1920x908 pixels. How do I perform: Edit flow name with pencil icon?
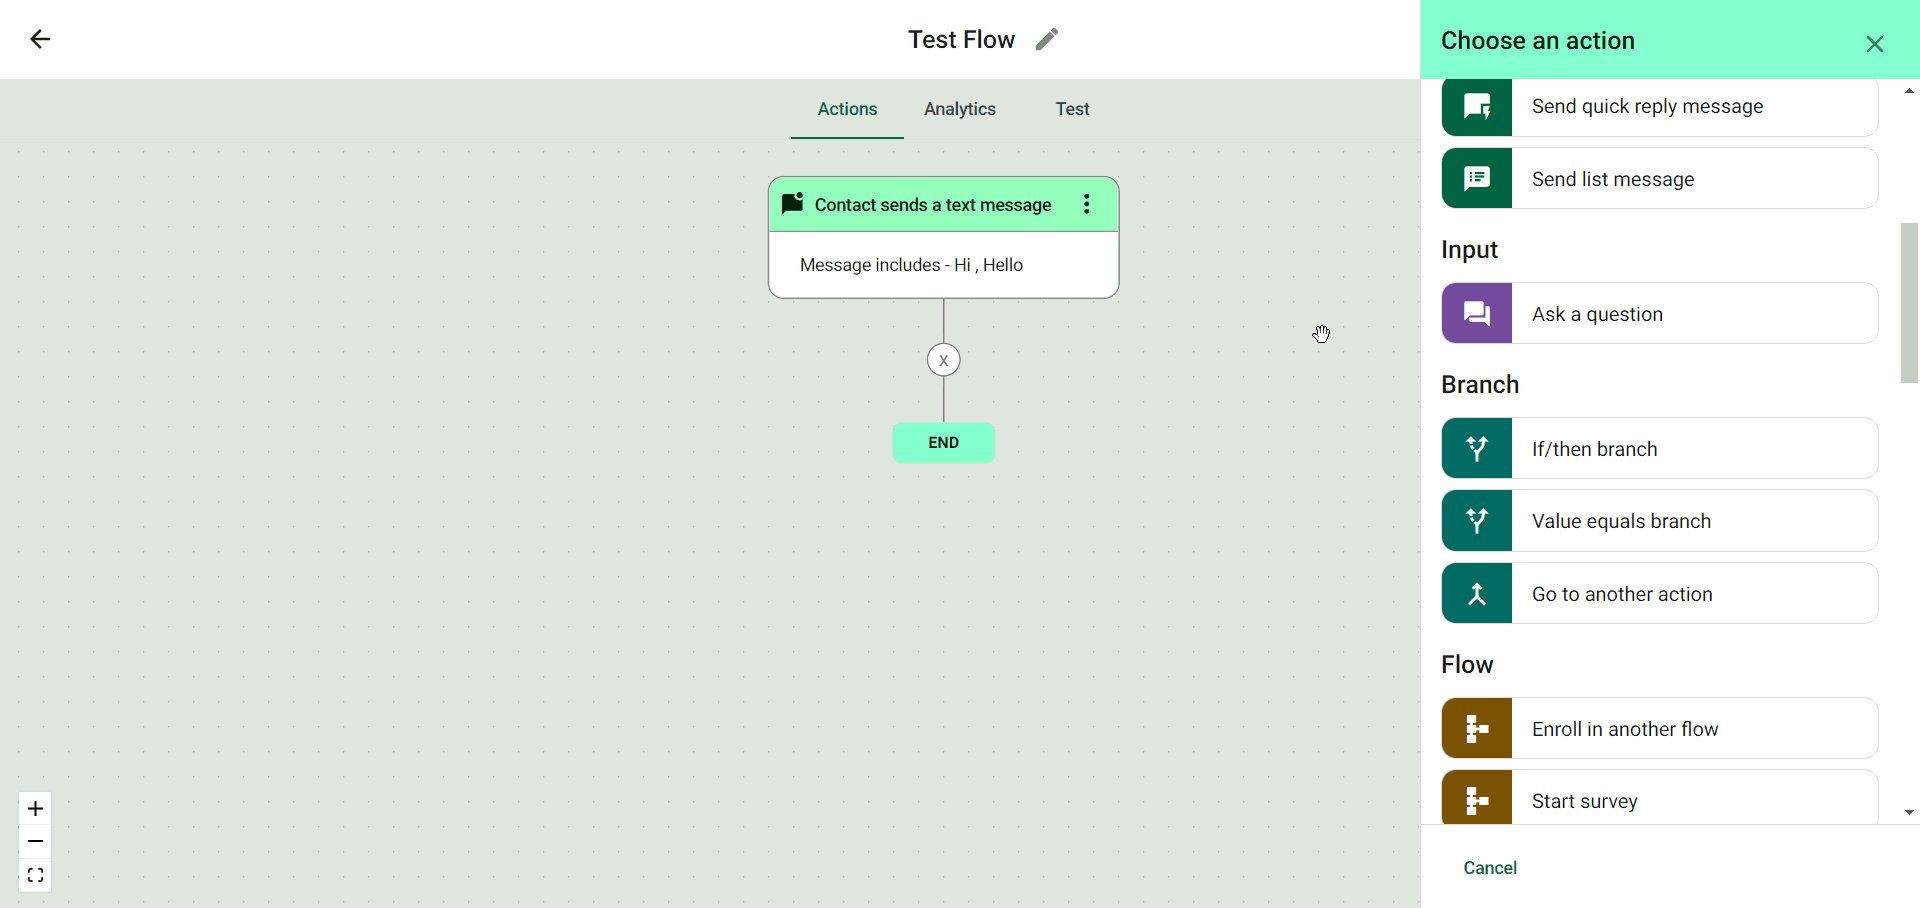click(1046, 39)
